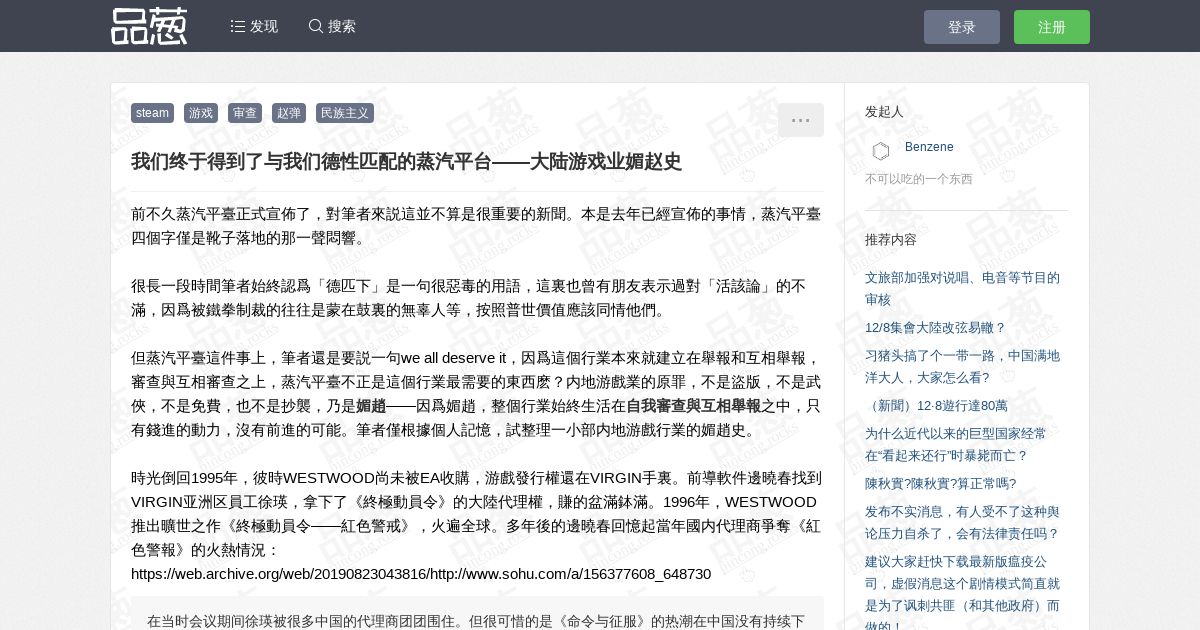Select the 游戏 tag
The image size is (1200, 630).
pos(201,113)
